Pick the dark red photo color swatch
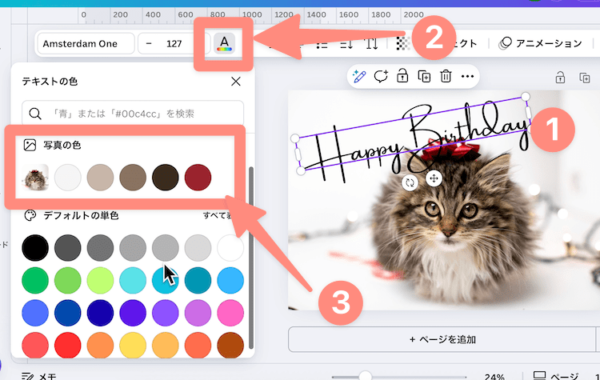The width and height of the screenshot is (600, 380). pyautogui.click(x=198, y=178)
